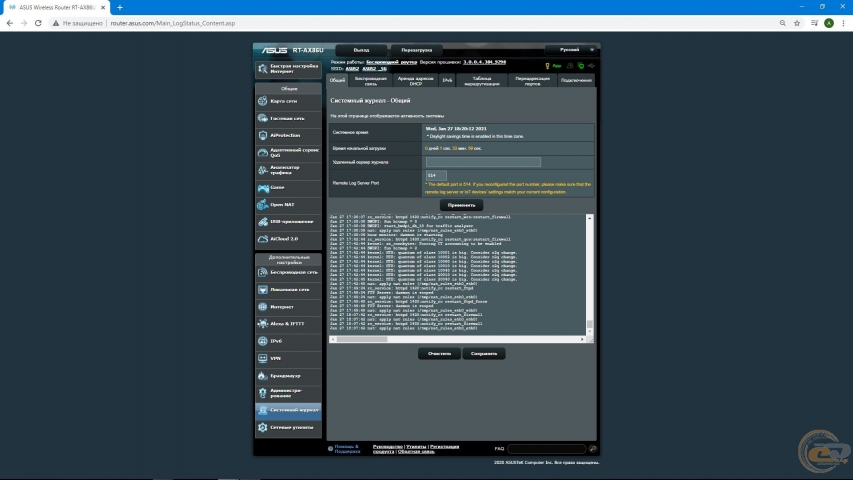The image size is (853, 480).
Task: Click the FAQ search magnifier icon
Action: 592,449
